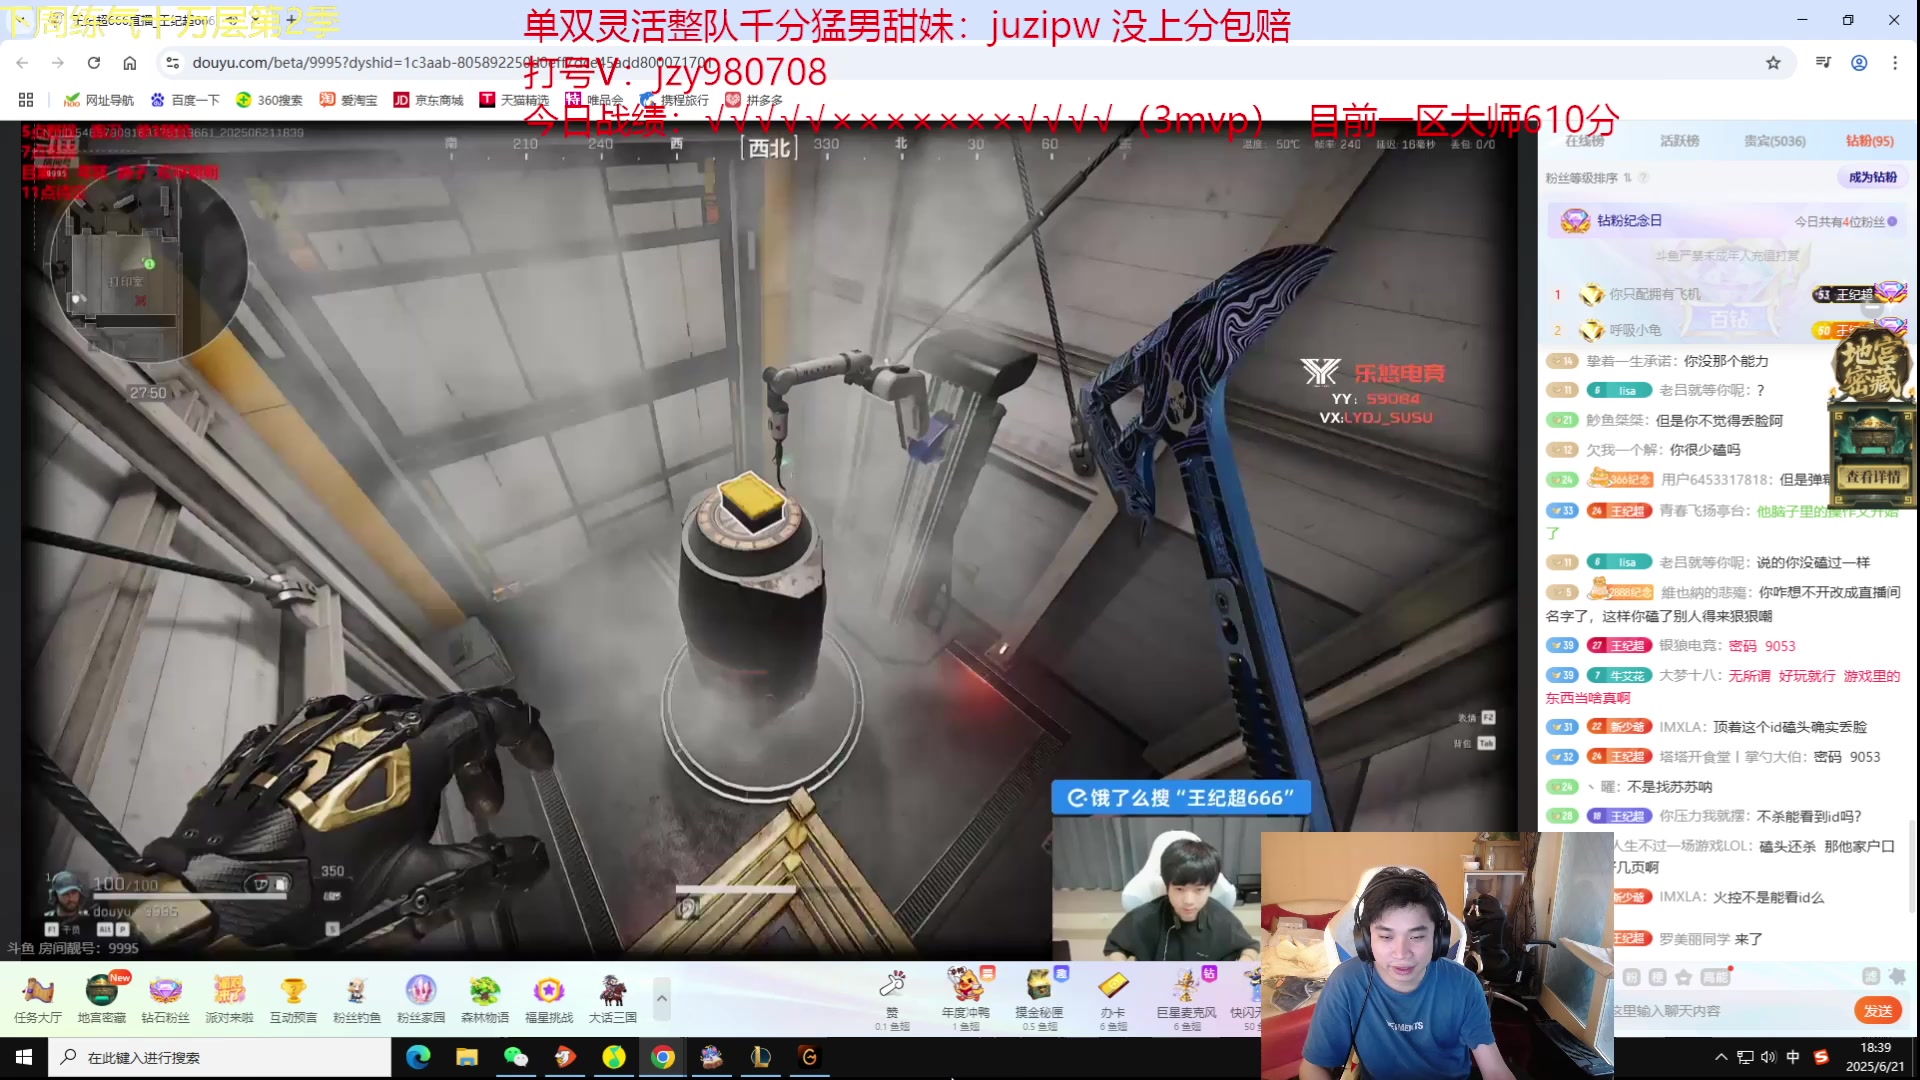Open the 派对来啦 party icon
1920x1080 pixels.
(x=229, y=997)
